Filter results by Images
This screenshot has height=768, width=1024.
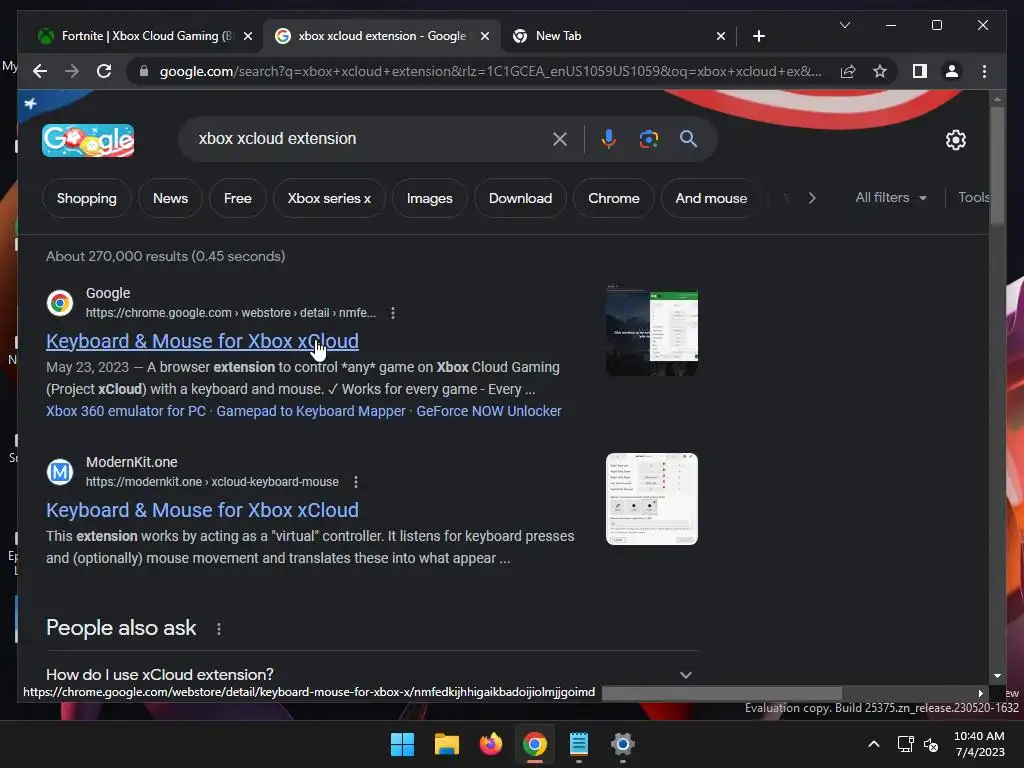click(430, 198)
